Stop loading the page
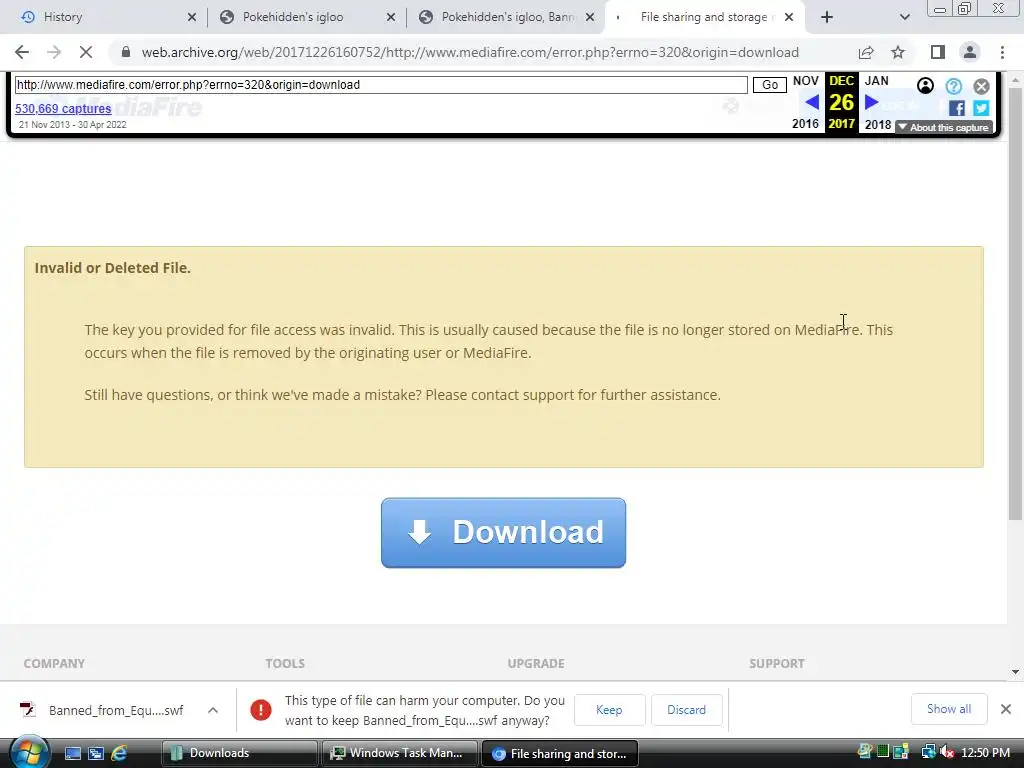The height and width of the screenshot is (768, 1024). (x=86, y=52)
